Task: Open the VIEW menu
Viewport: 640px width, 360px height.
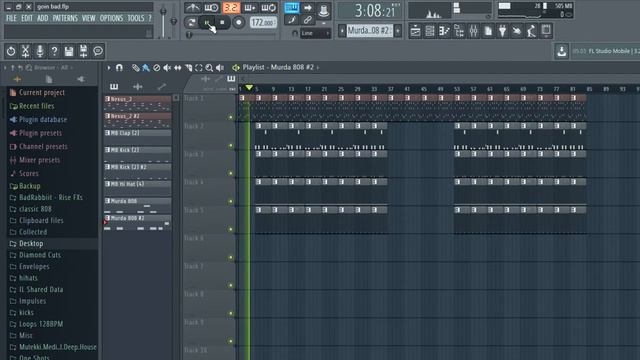Action: [88, 18]
